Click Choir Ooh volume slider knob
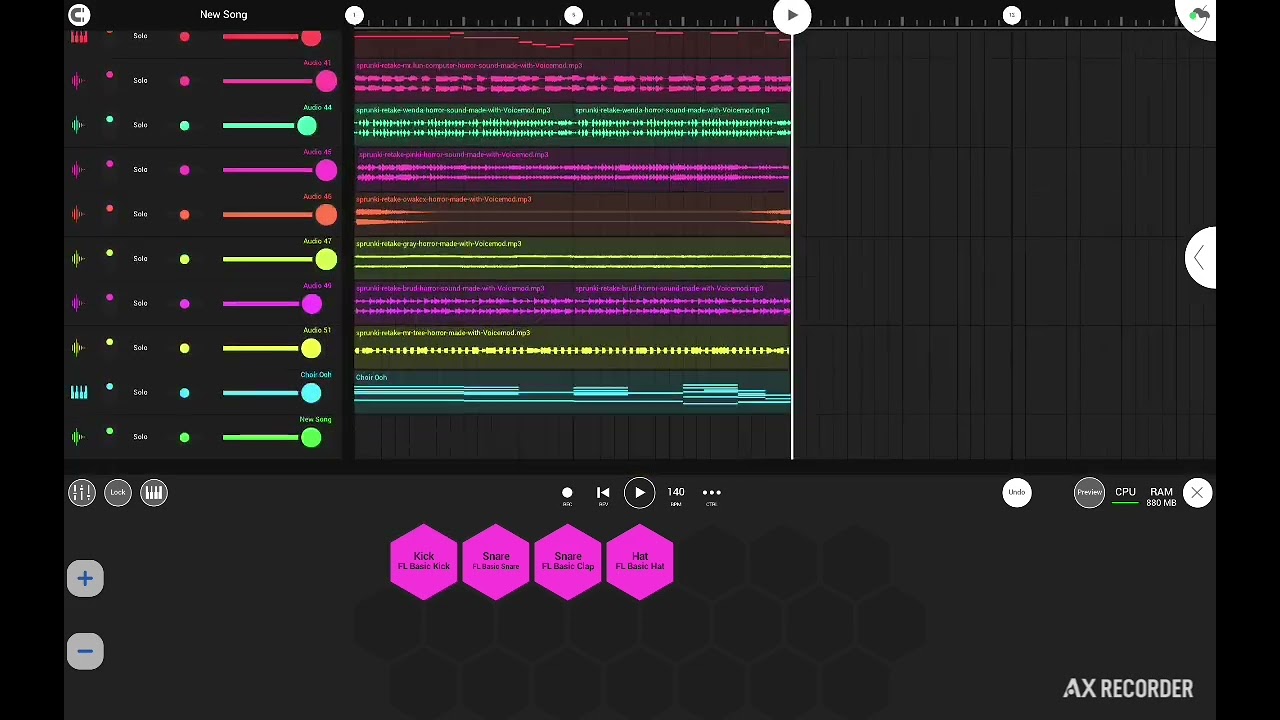This screenshot has height=720, width=1280. [311, 393]
